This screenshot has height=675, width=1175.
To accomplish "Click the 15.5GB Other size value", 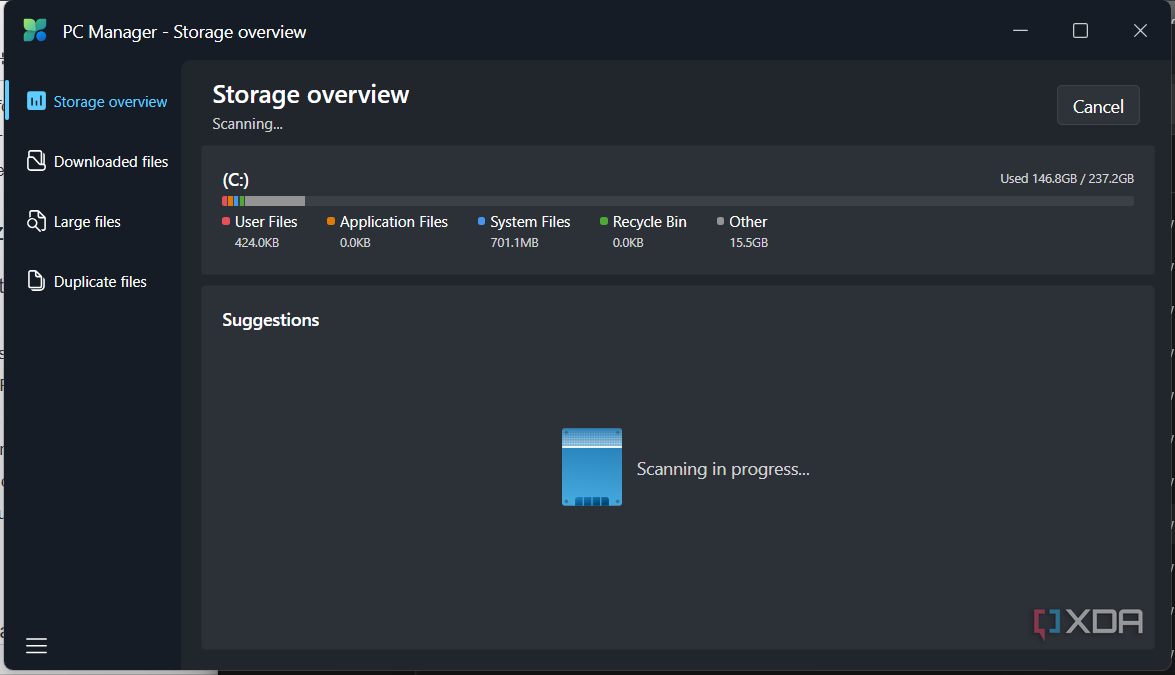I will pyautogui.click(x=749, y=243).
